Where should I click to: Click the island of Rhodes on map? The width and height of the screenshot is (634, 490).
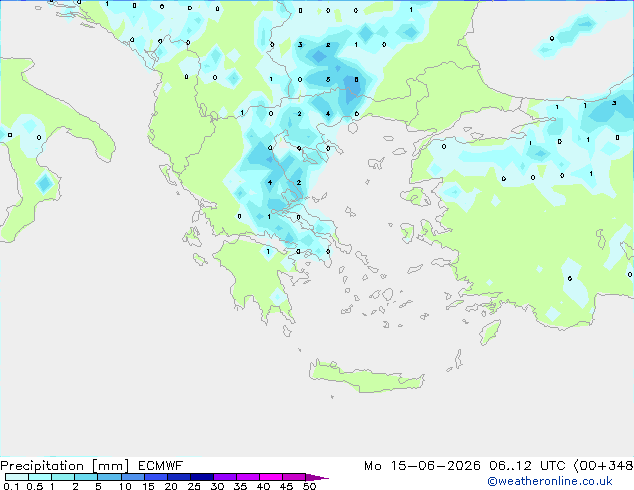[490, 332]
